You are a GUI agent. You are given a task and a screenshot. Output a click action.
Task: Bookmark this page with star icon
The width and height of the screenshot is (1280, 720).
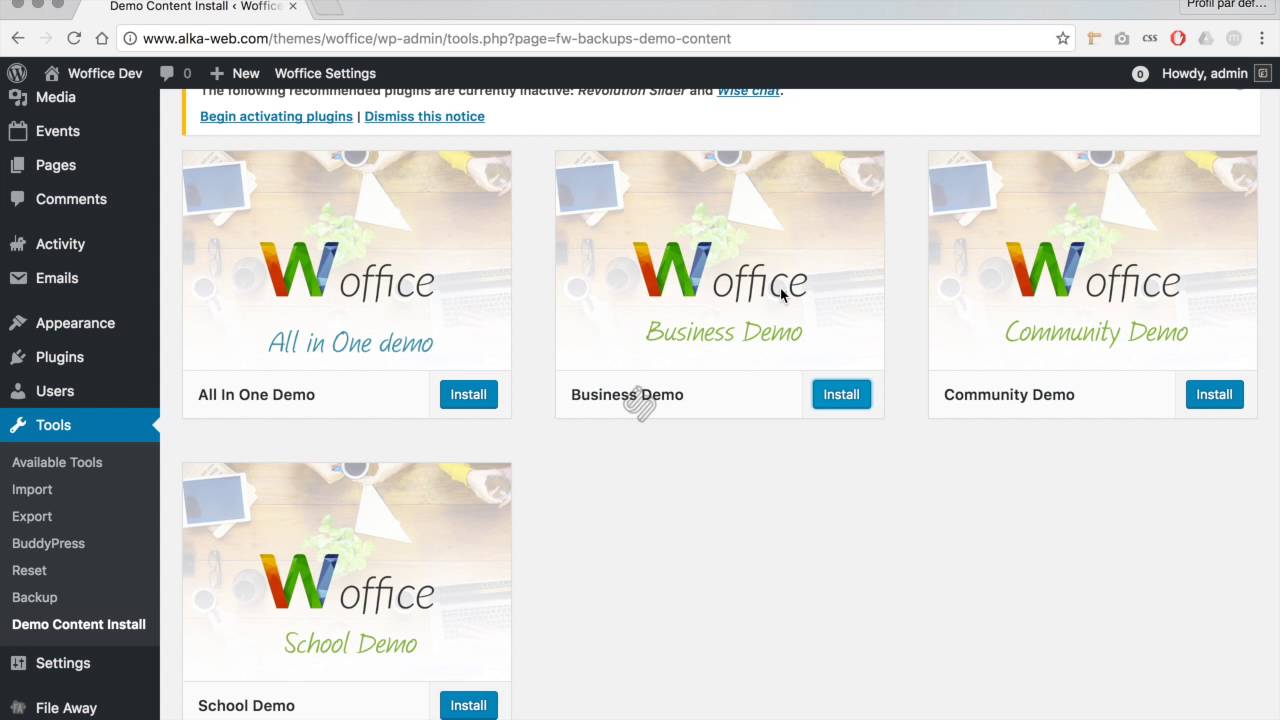tap(1063, 38)
